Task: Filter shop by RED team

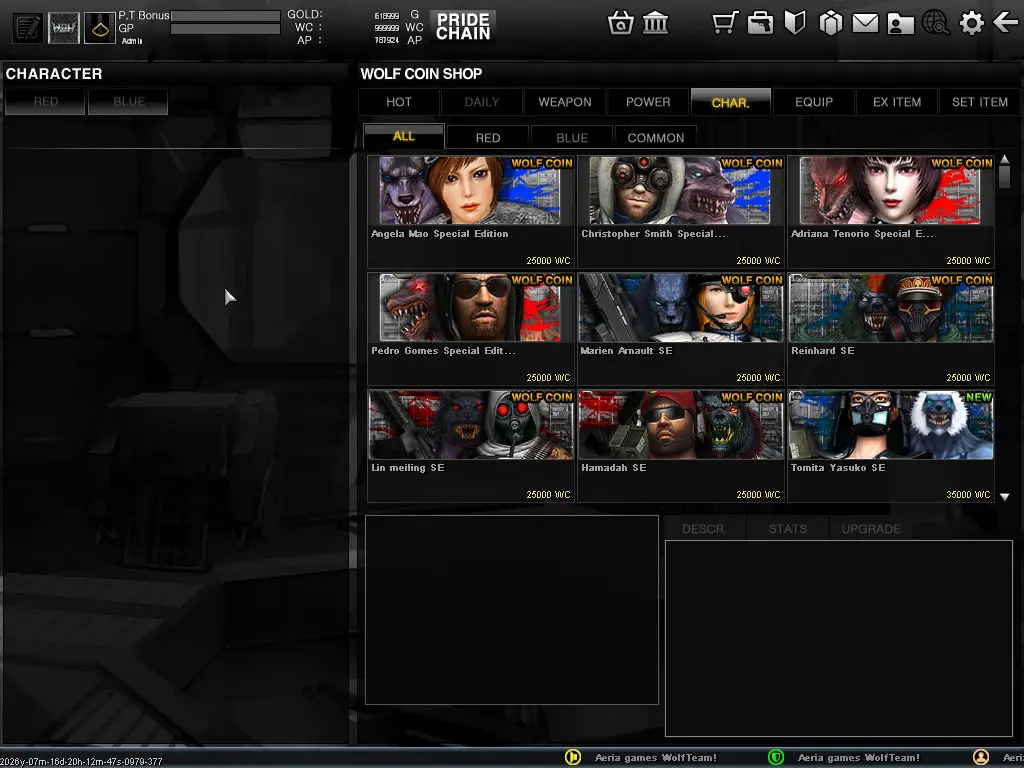Action: [488, 138]
